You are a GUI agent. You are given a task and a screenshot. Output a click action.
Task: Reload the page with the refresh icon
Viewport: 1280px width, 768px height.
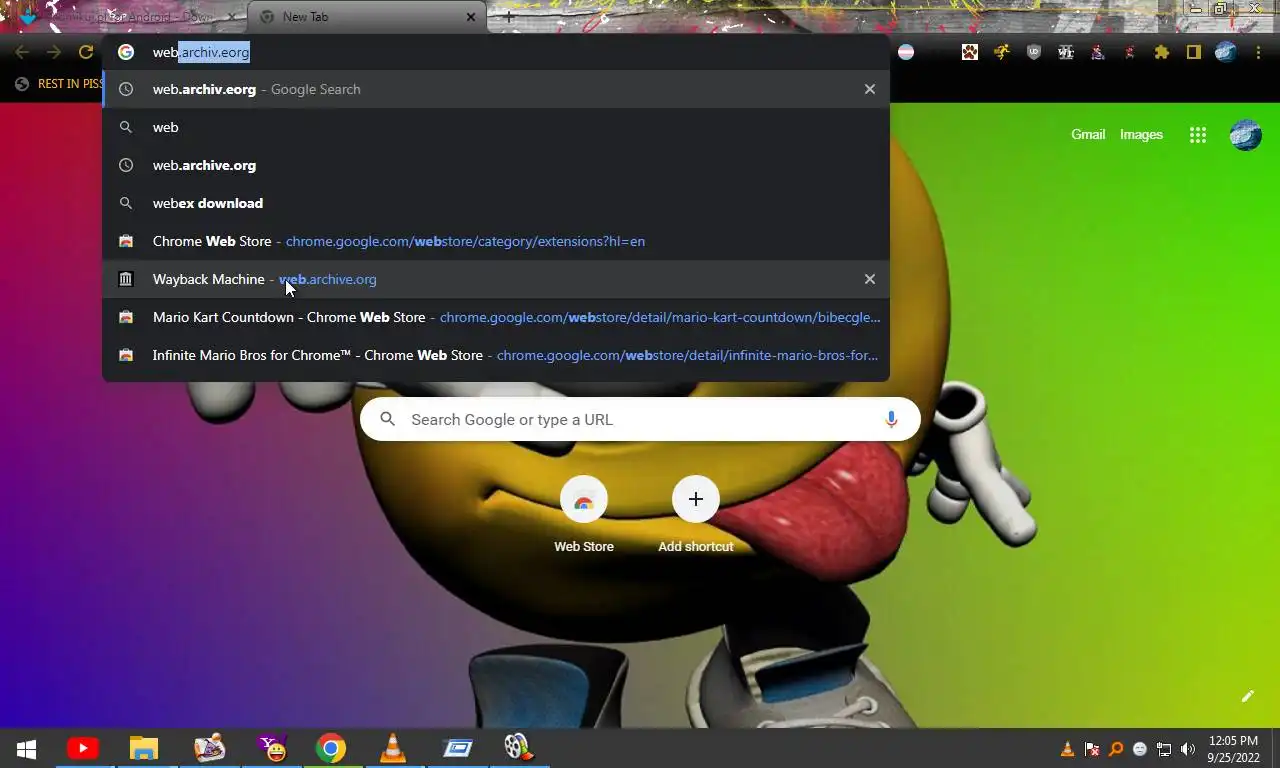[86, 52]
